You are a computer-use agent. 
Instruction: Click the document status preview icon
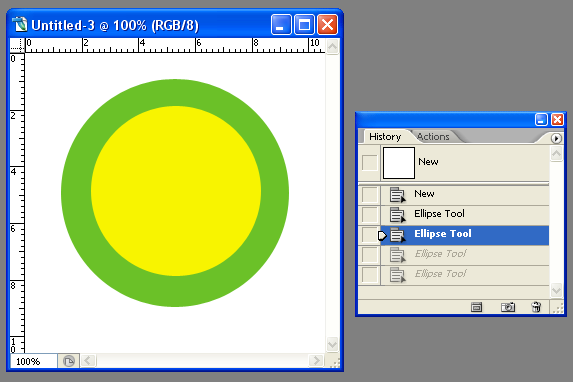pyautogui.click(x=69, y=362)
